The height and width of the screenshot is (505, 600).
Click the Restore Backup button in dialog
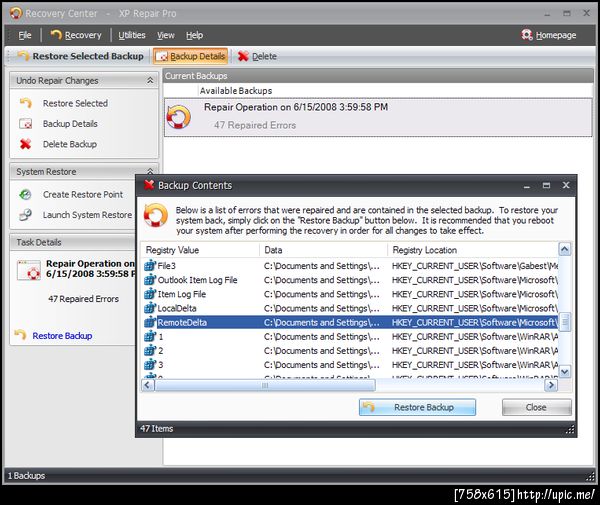(417, 407)
